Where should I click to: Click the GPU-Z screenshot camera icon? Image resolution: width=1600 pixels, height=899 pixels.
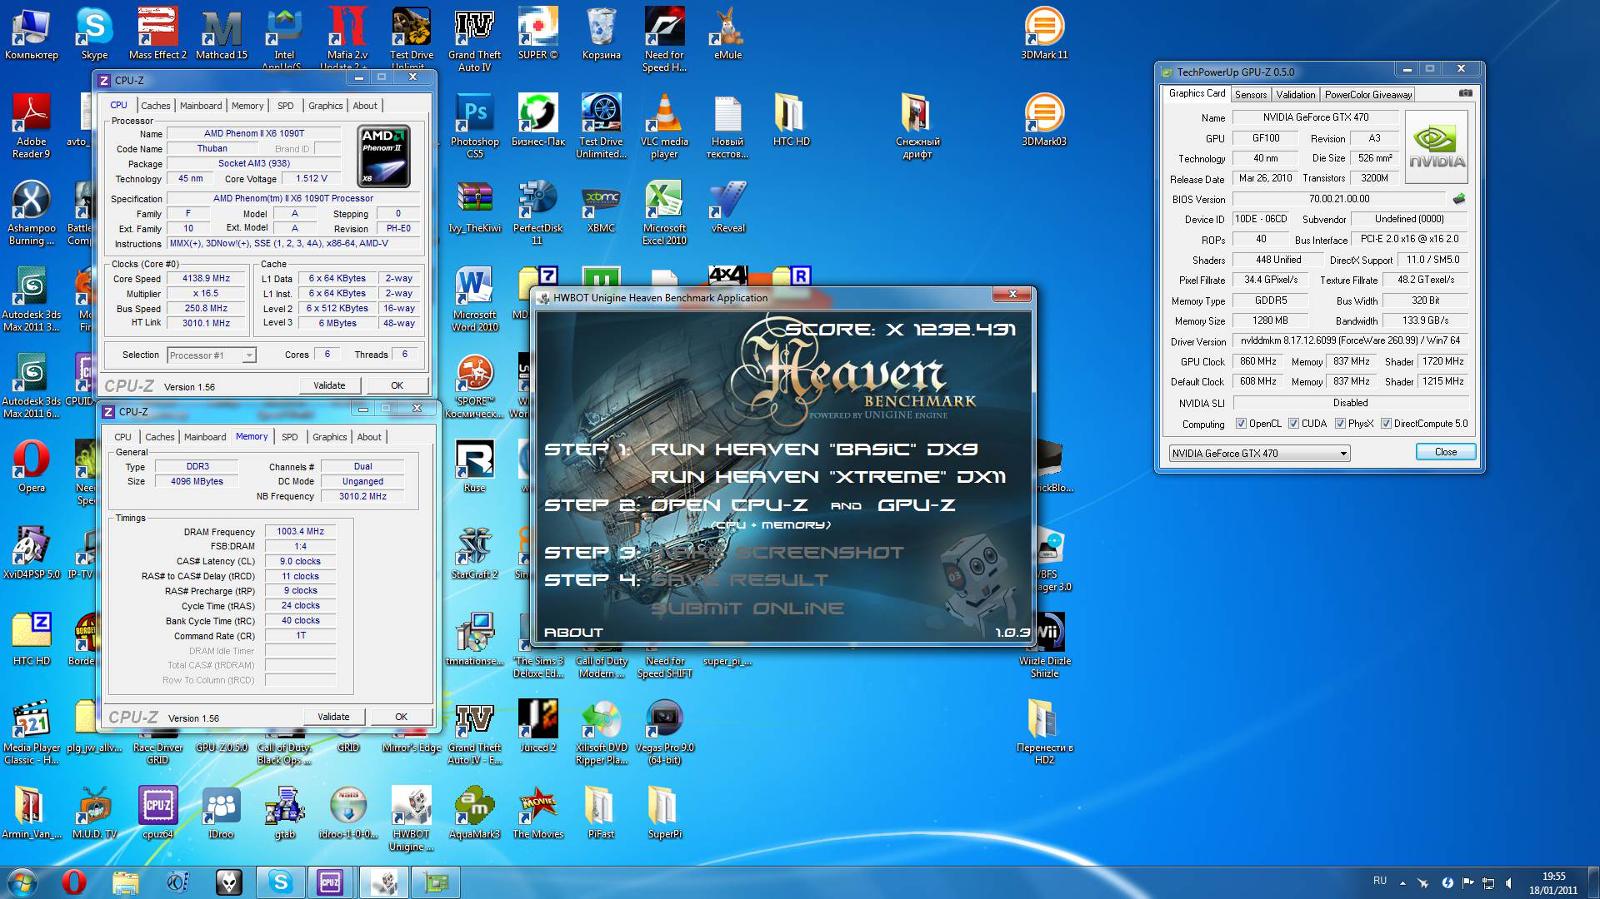tap(1465, 93)
